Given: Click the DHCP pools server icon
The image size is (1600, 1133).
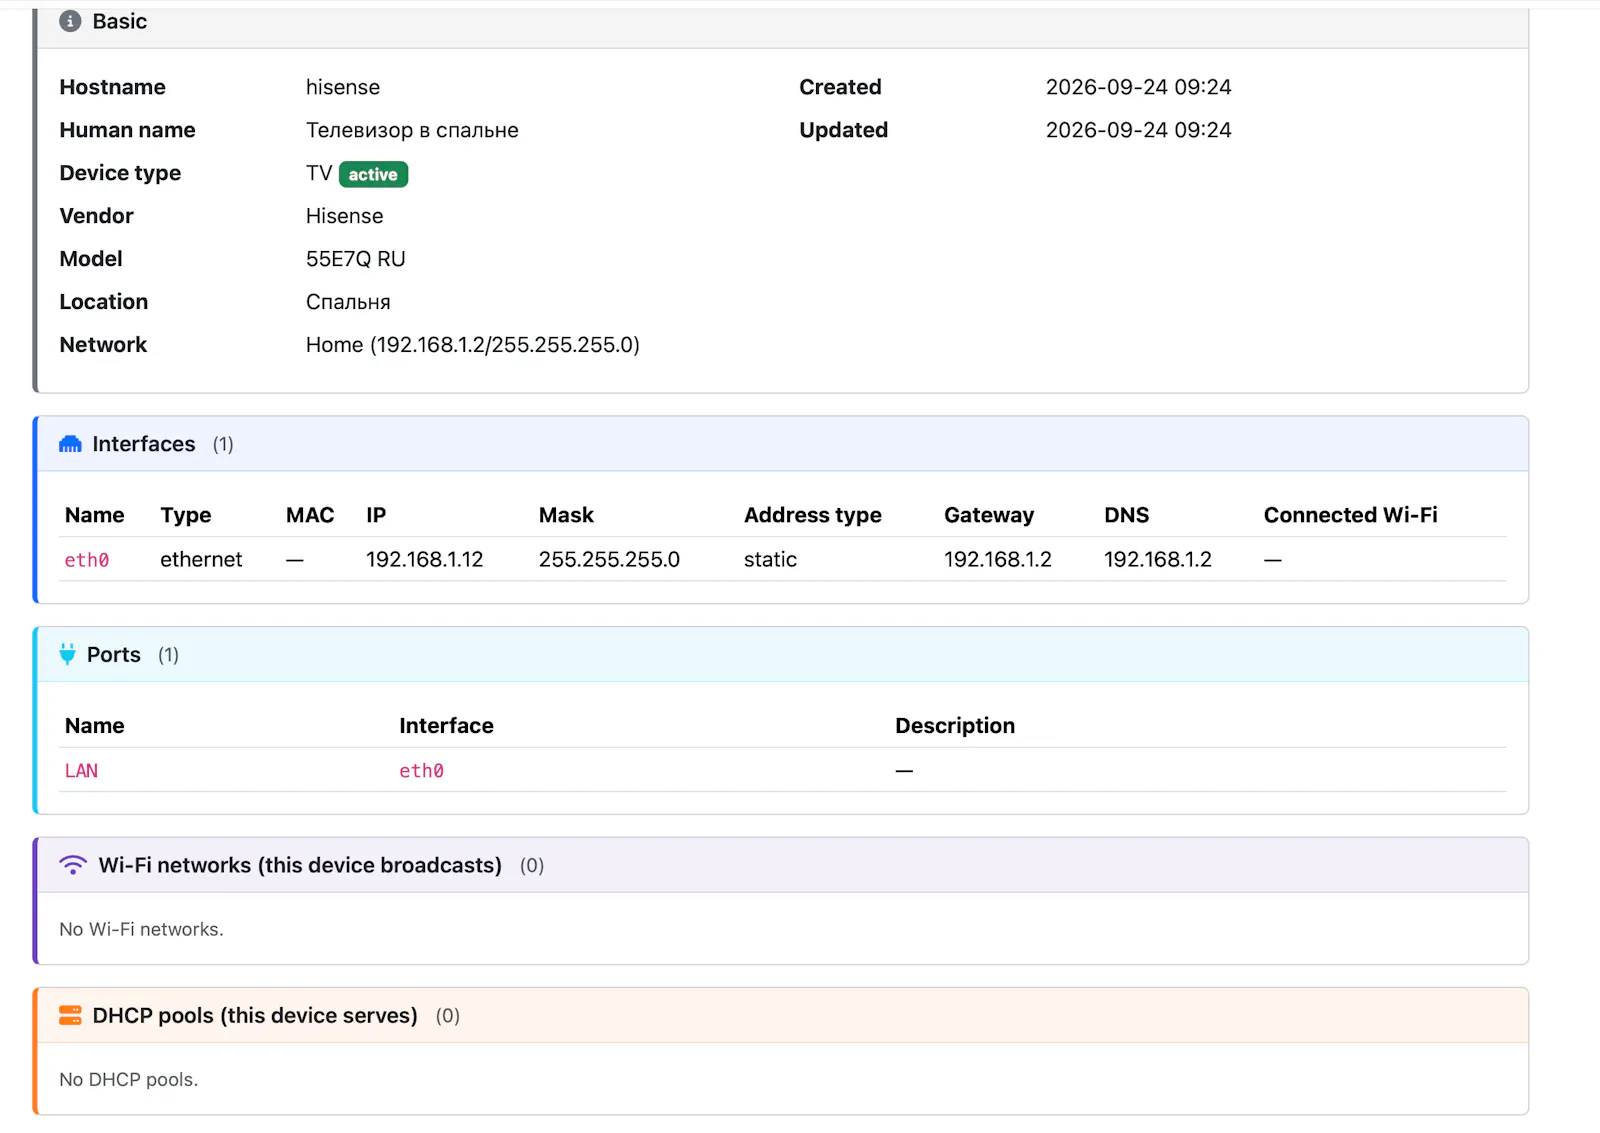Looking at the screenshot, I should click(x=70, y=1015).
